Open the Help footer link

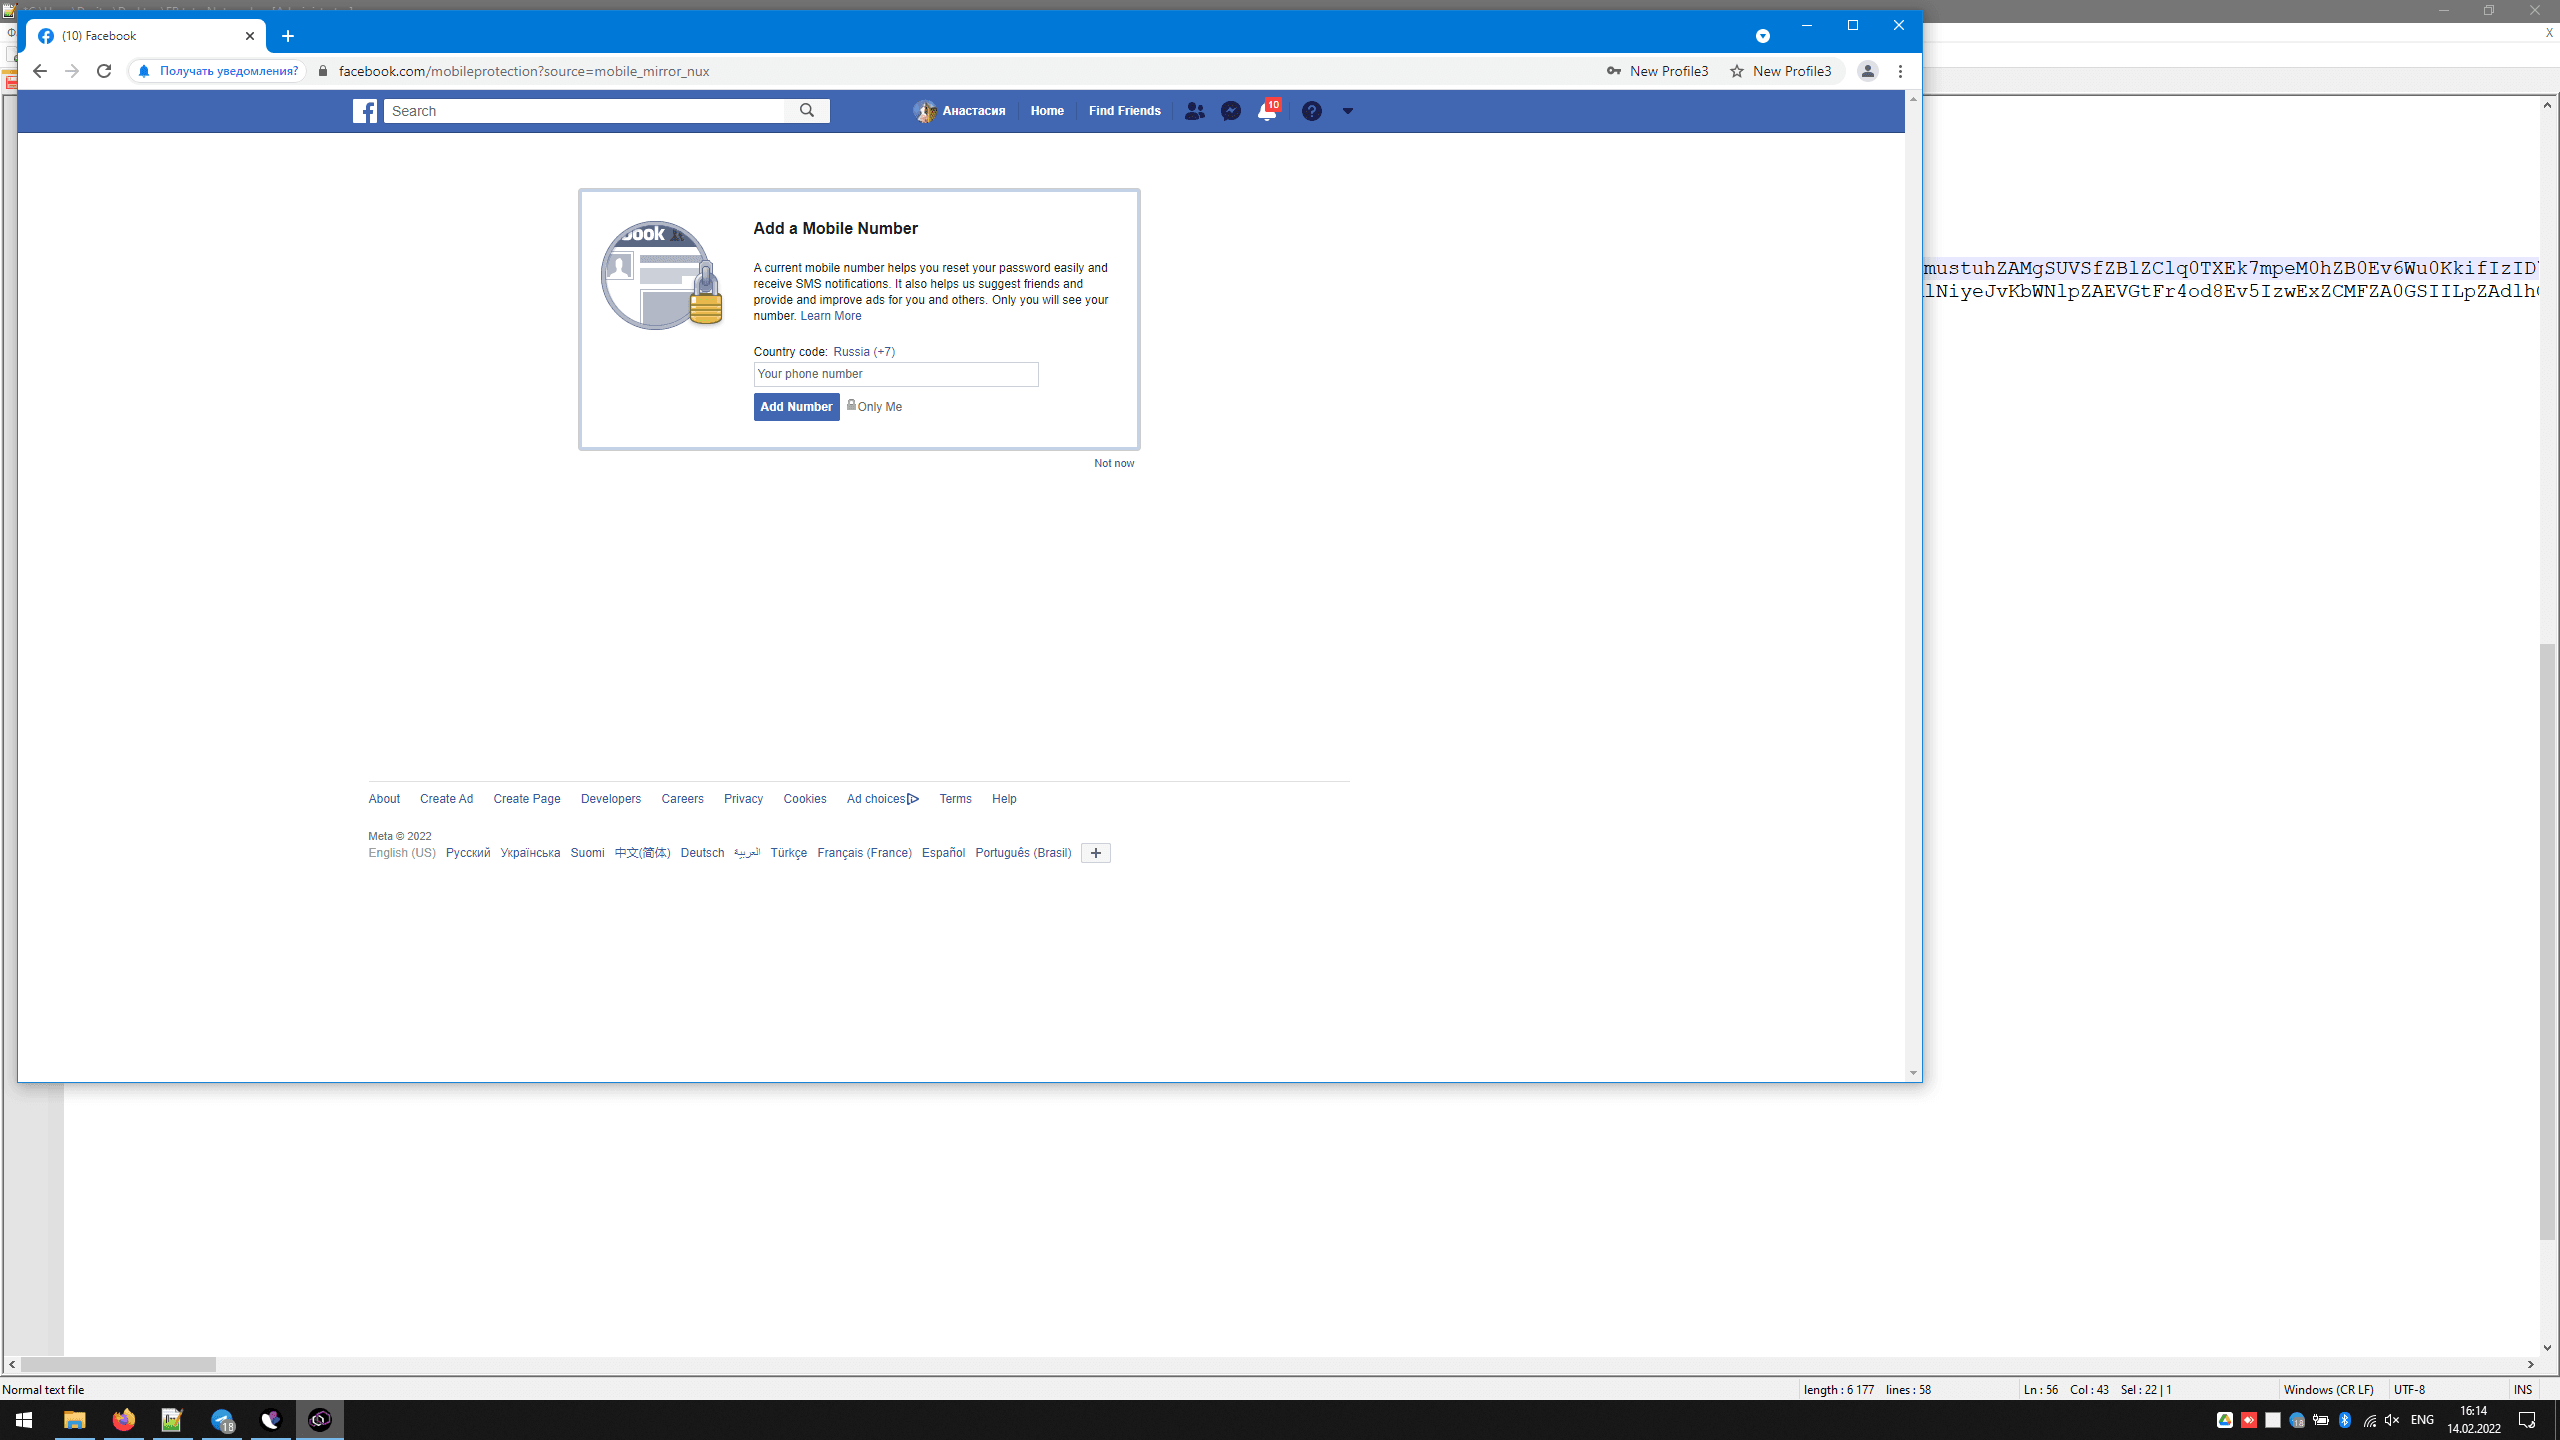1004,799
